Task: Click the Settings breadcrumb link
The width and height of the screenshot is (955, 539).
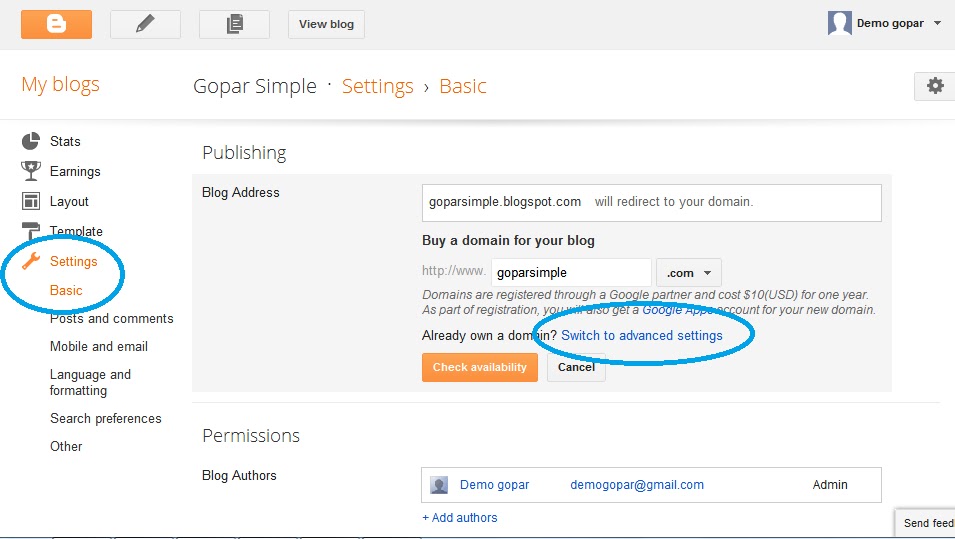Action: [x=378, y=86]
